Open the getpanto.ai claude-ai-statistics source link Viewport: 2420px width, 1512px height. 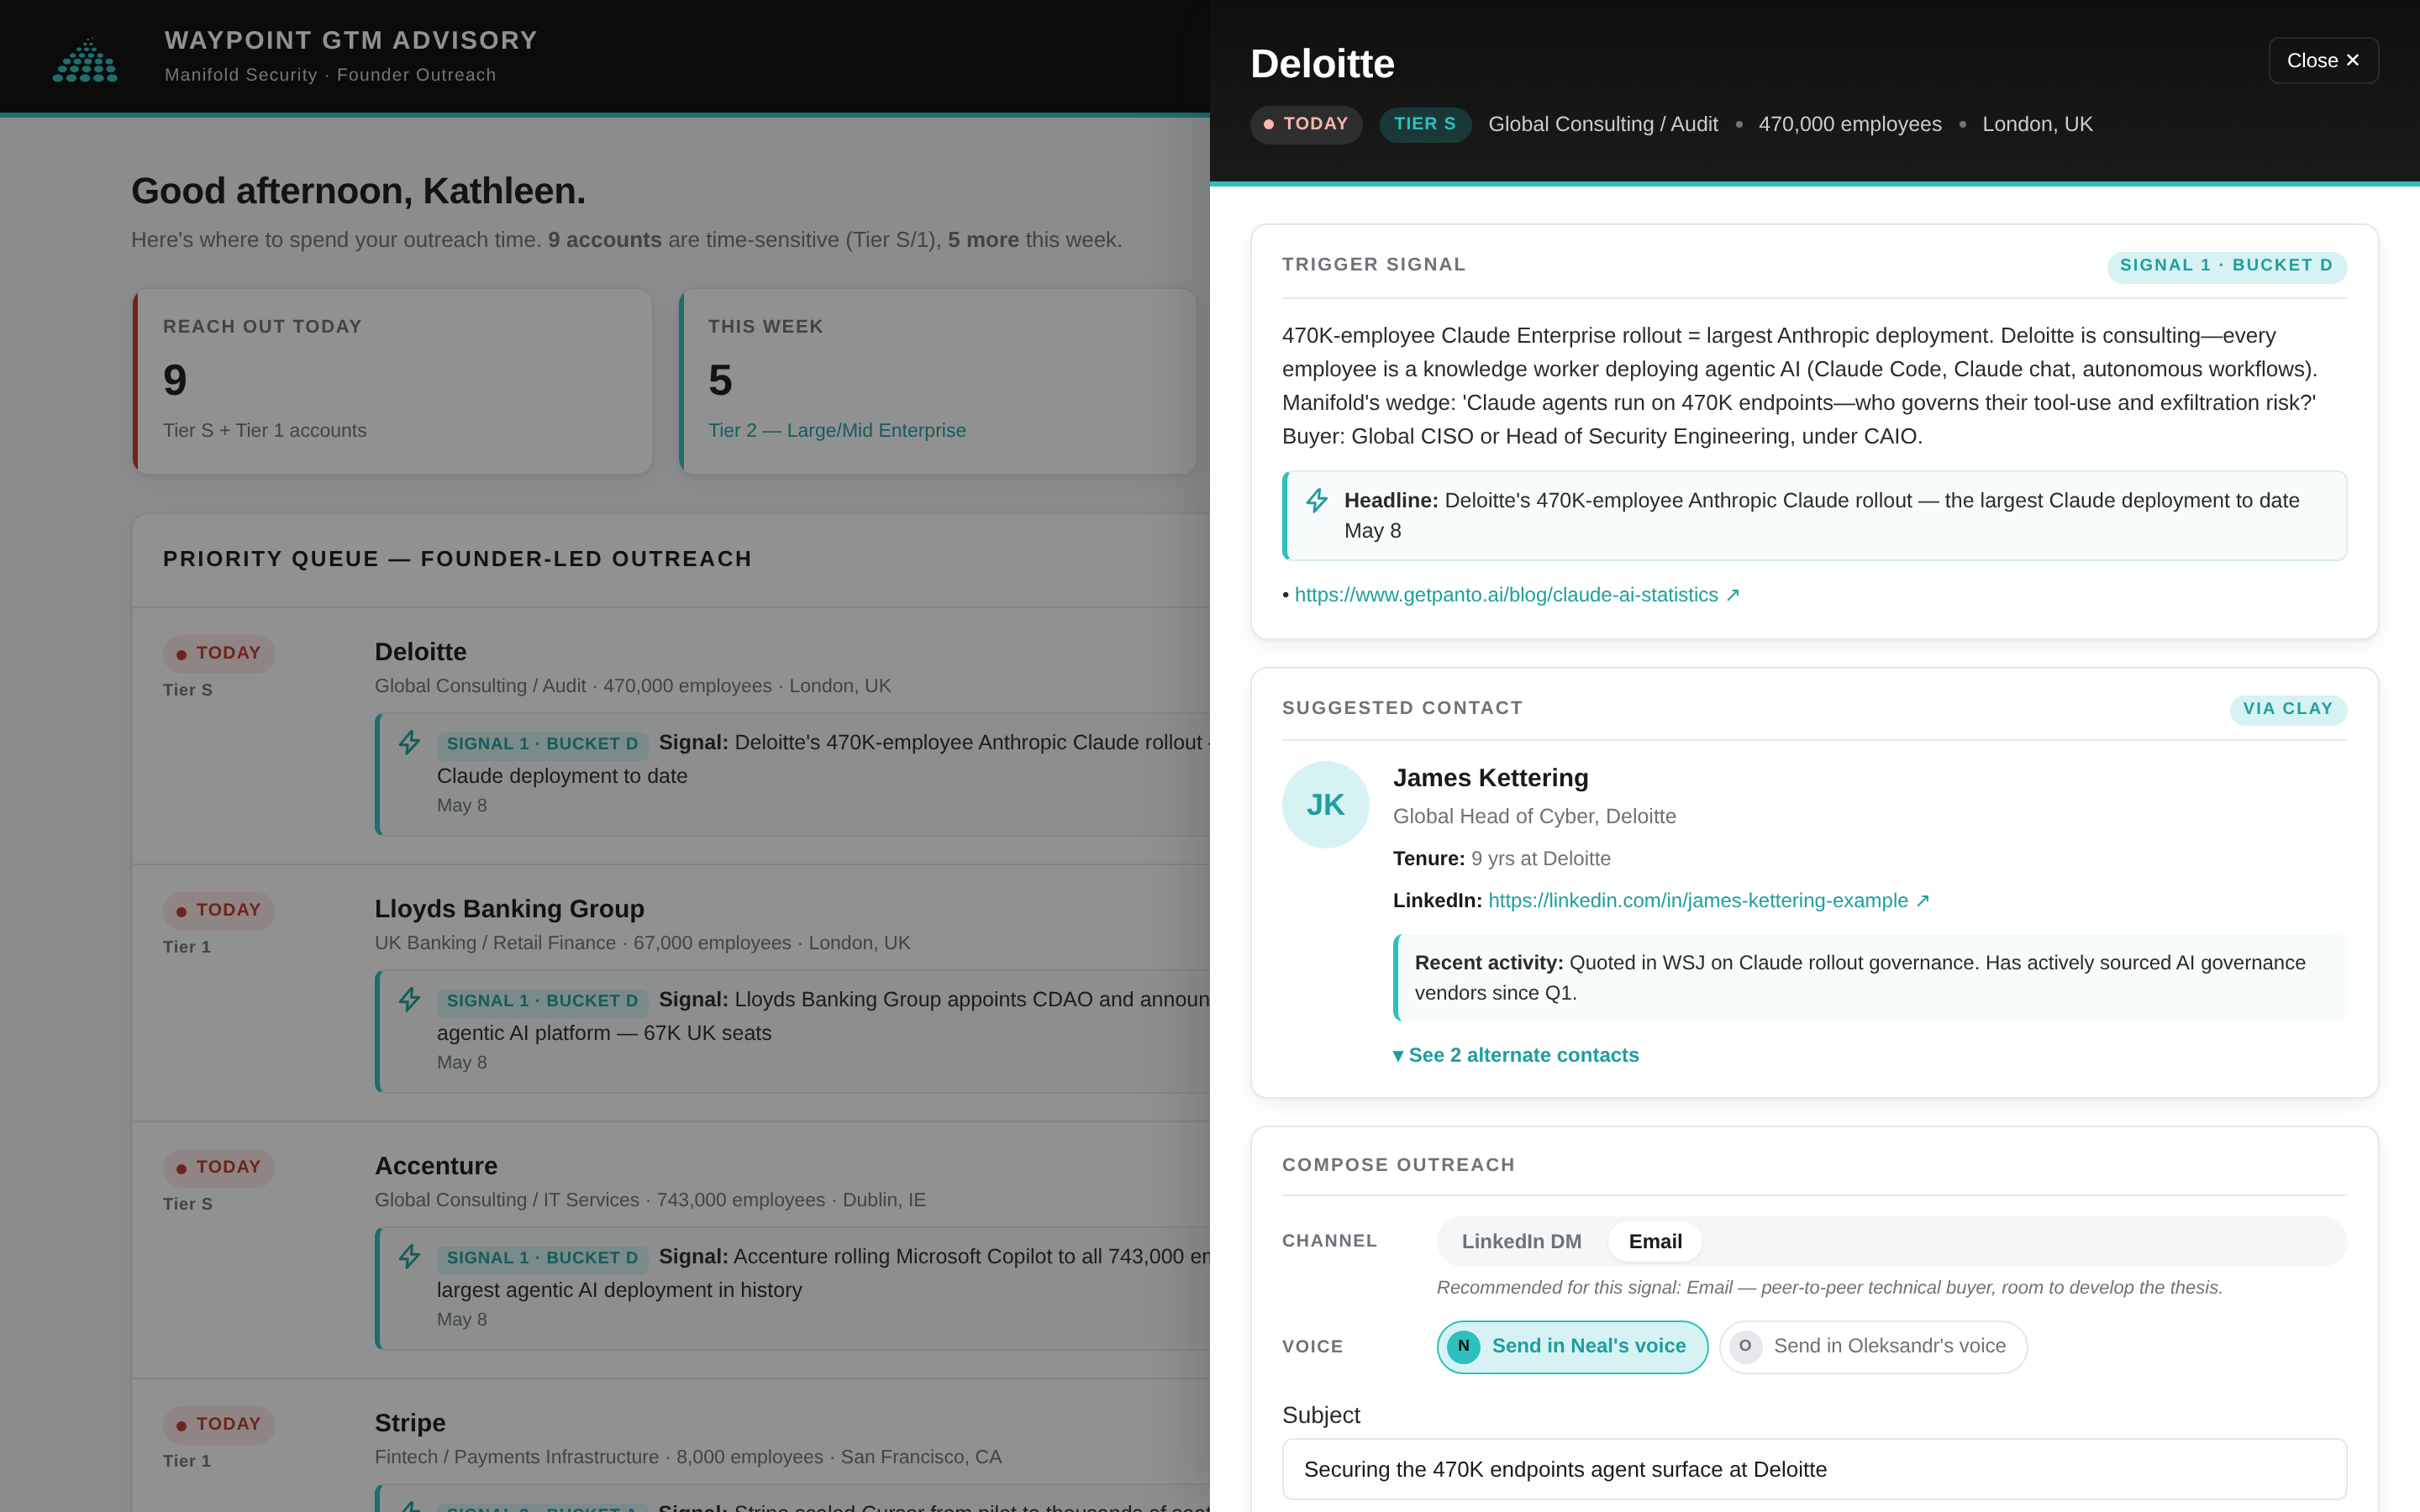click(1517, 595)
